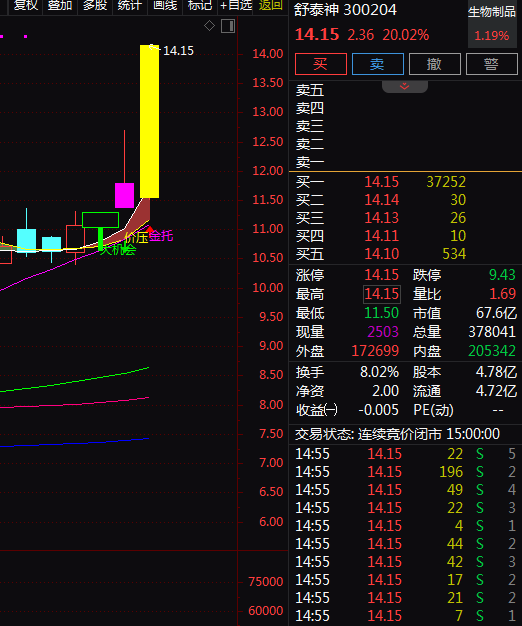Click the red 买 buy button

click(x=321, y=64)
